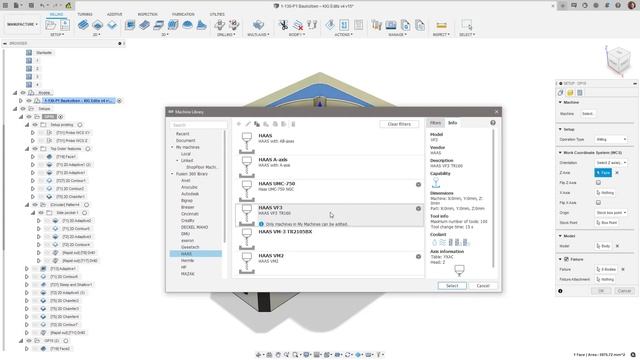
Task: Switch to the ADDITIVE ribbon tab
Action: click(114, 14)
